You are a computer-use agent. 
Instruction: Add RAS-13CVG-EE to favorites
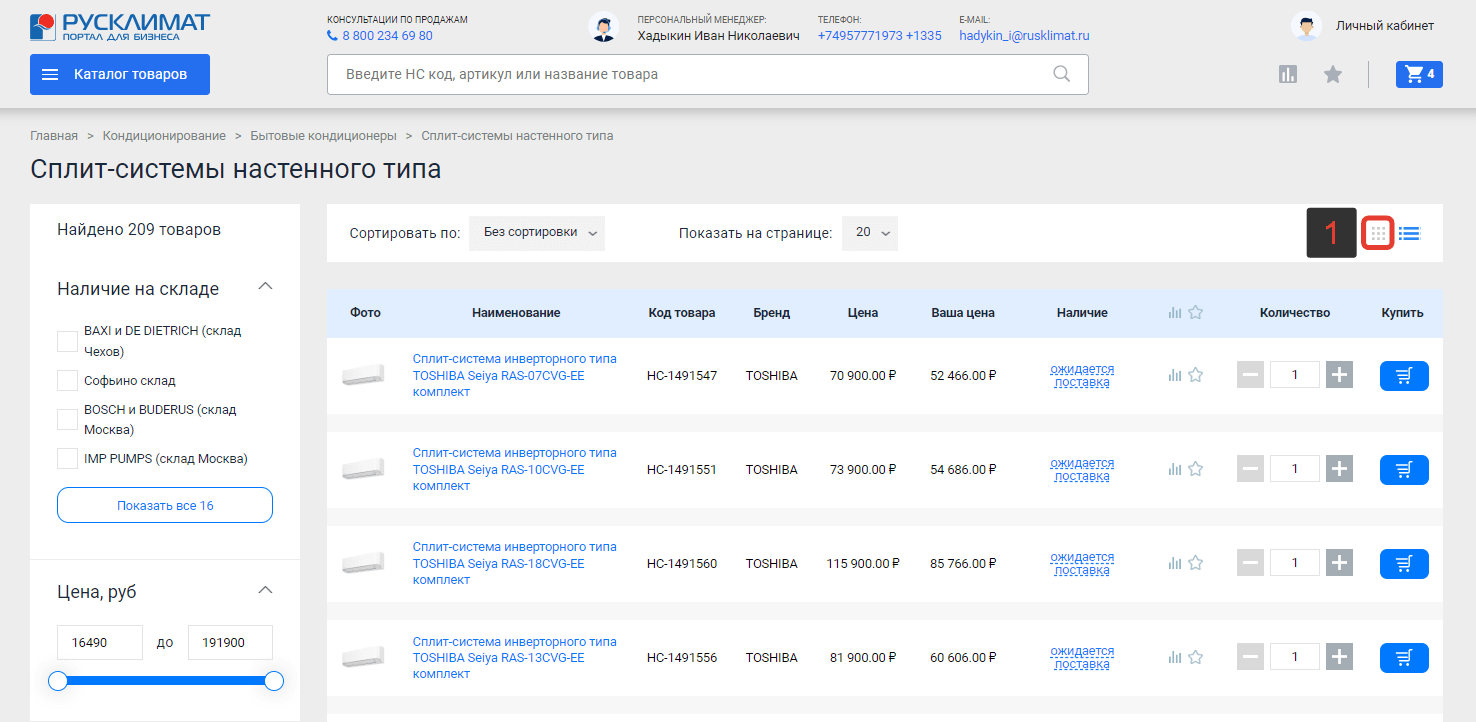1195,657
